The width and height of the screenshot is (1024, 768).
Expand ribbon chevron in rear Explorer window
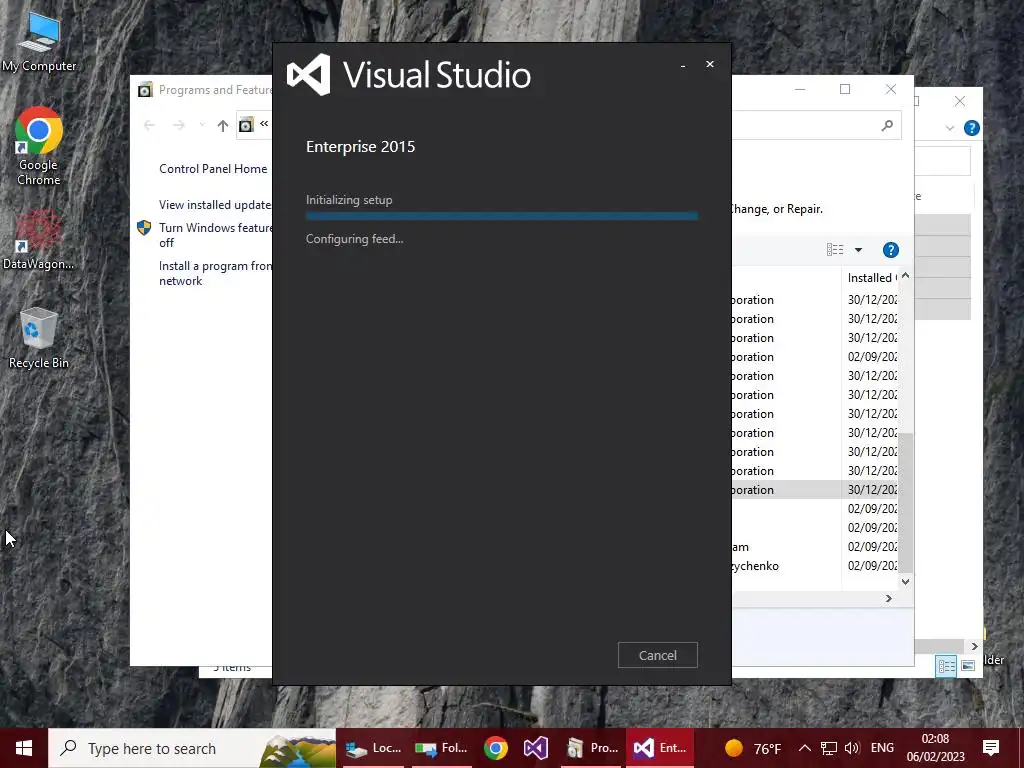[950, 128]
